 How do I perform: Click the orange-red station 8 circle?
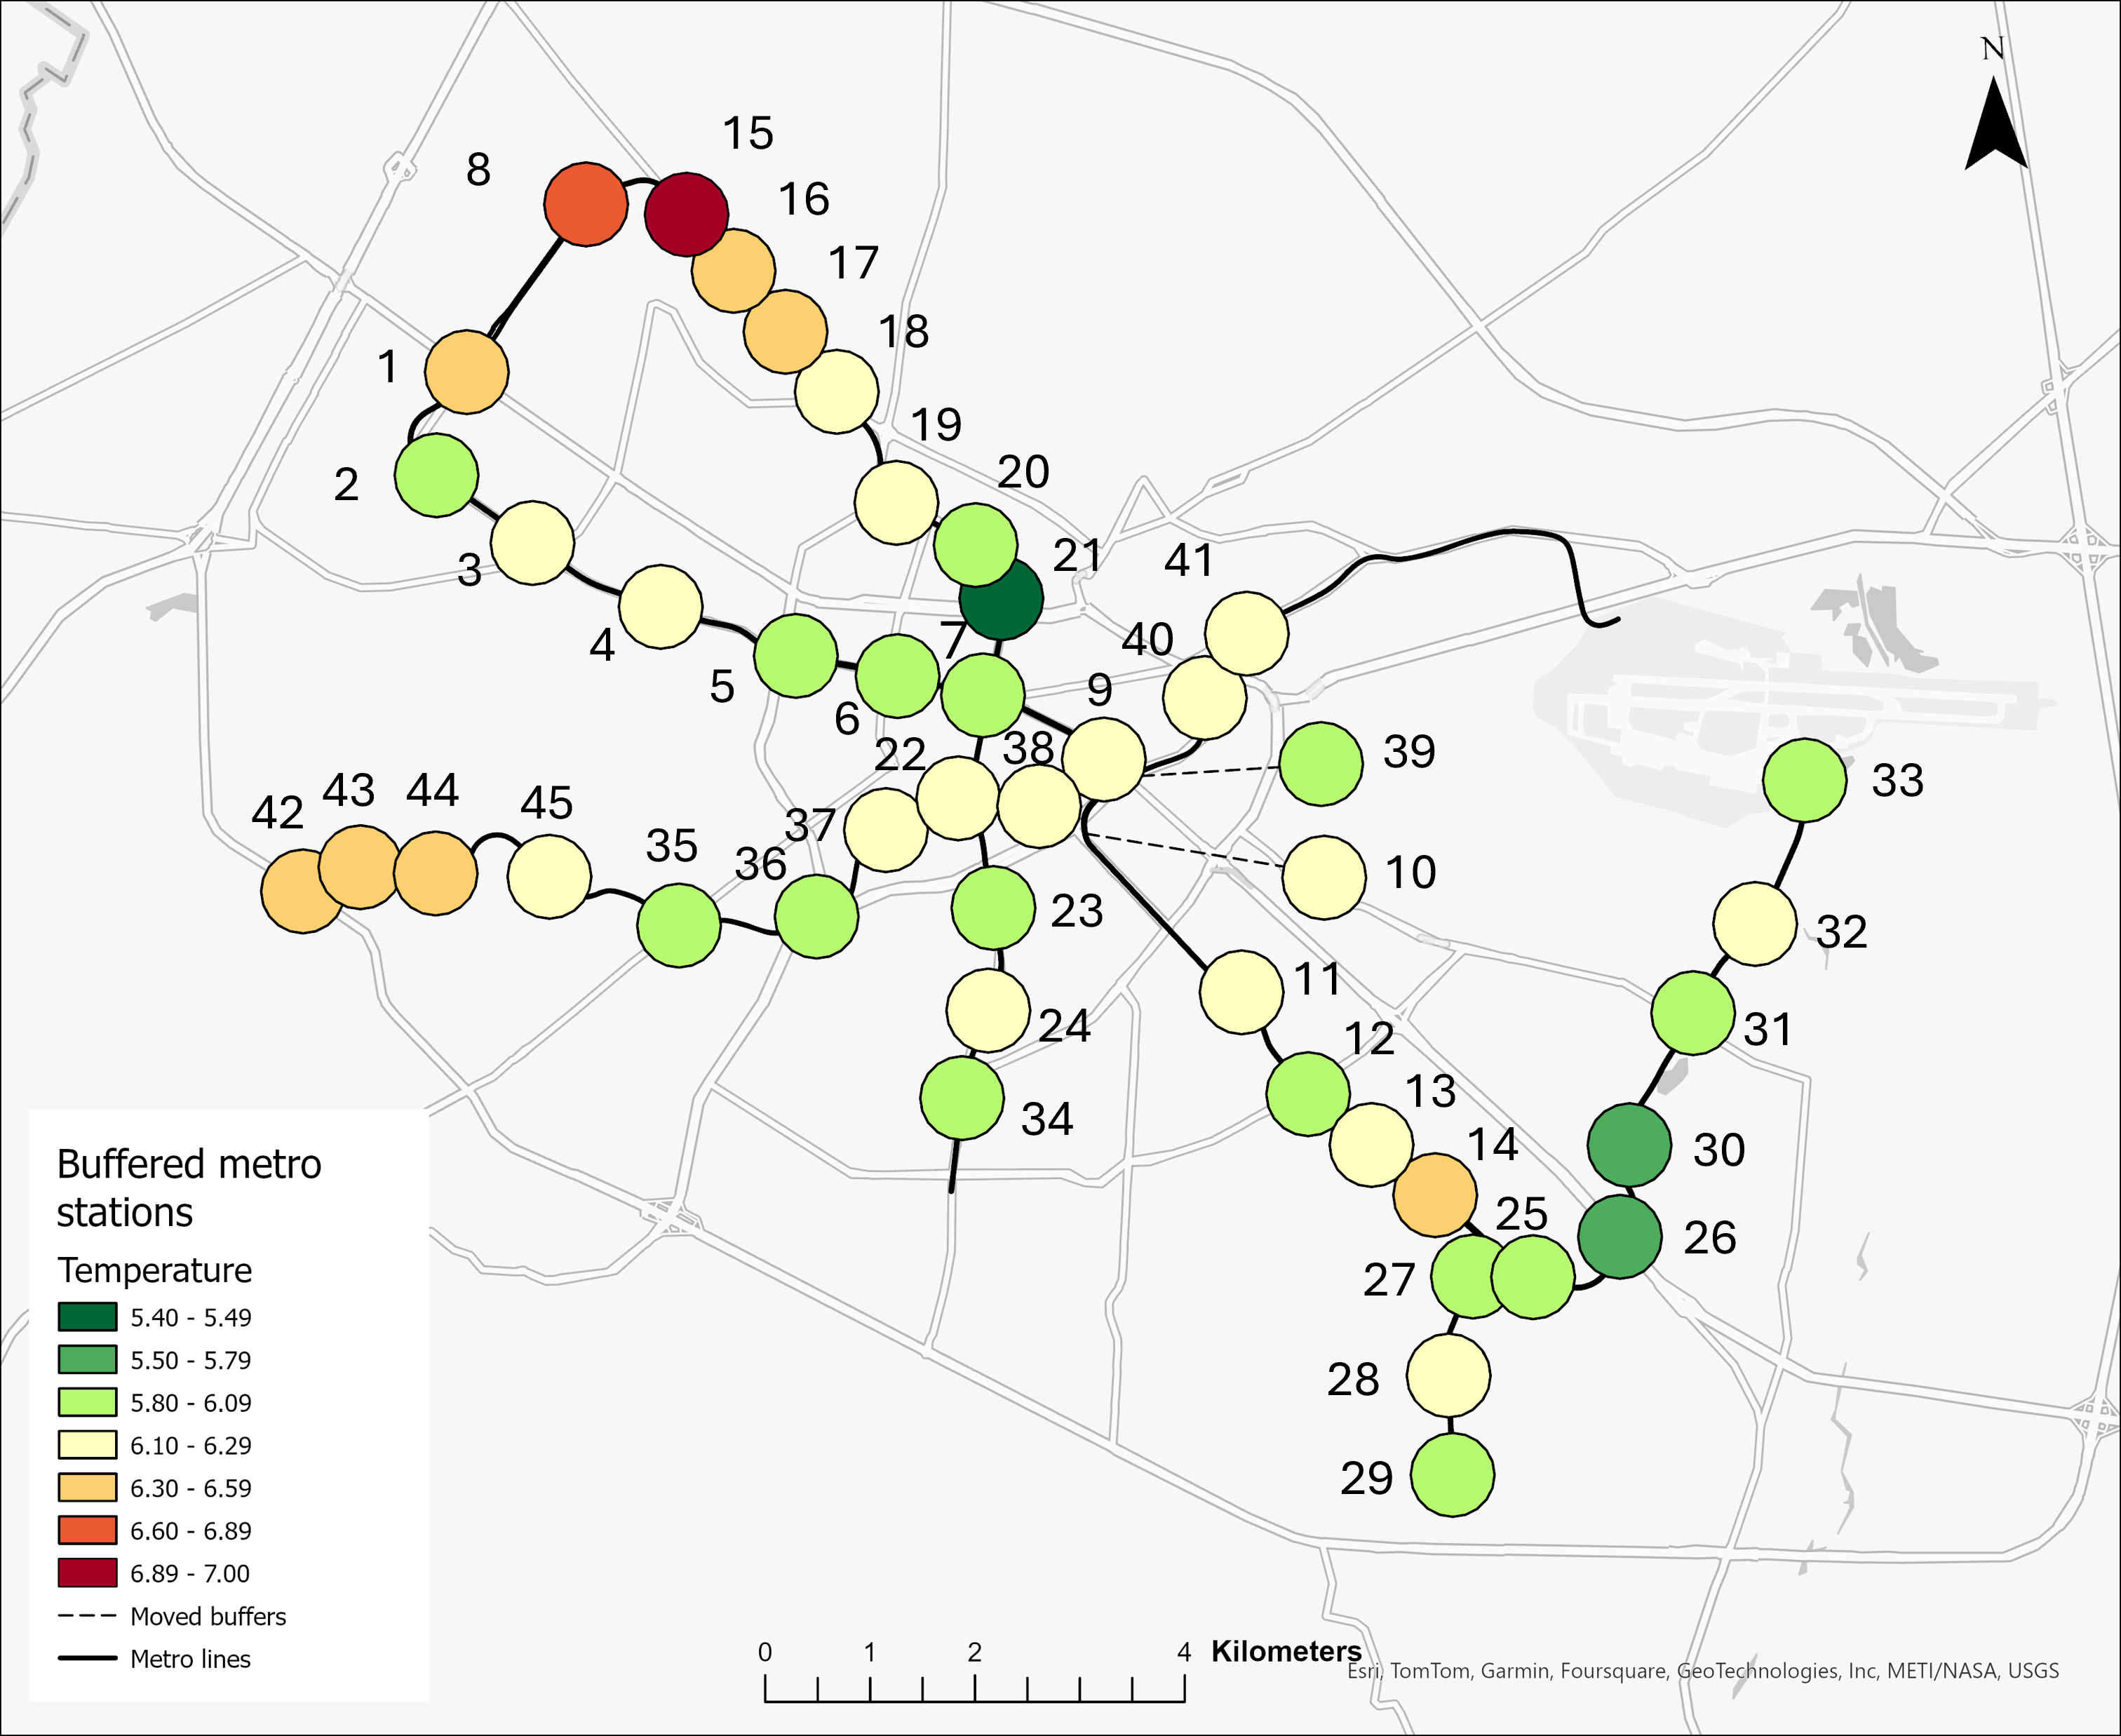(585, 203)
